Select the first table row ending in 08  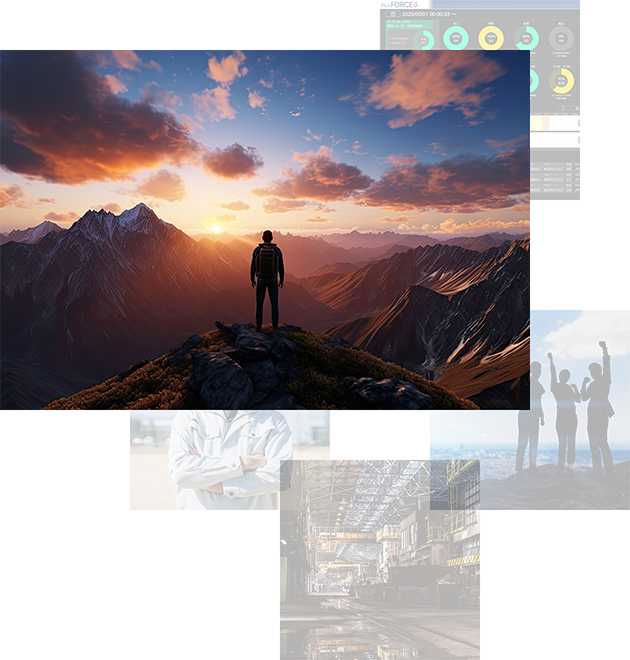point(555,170)
